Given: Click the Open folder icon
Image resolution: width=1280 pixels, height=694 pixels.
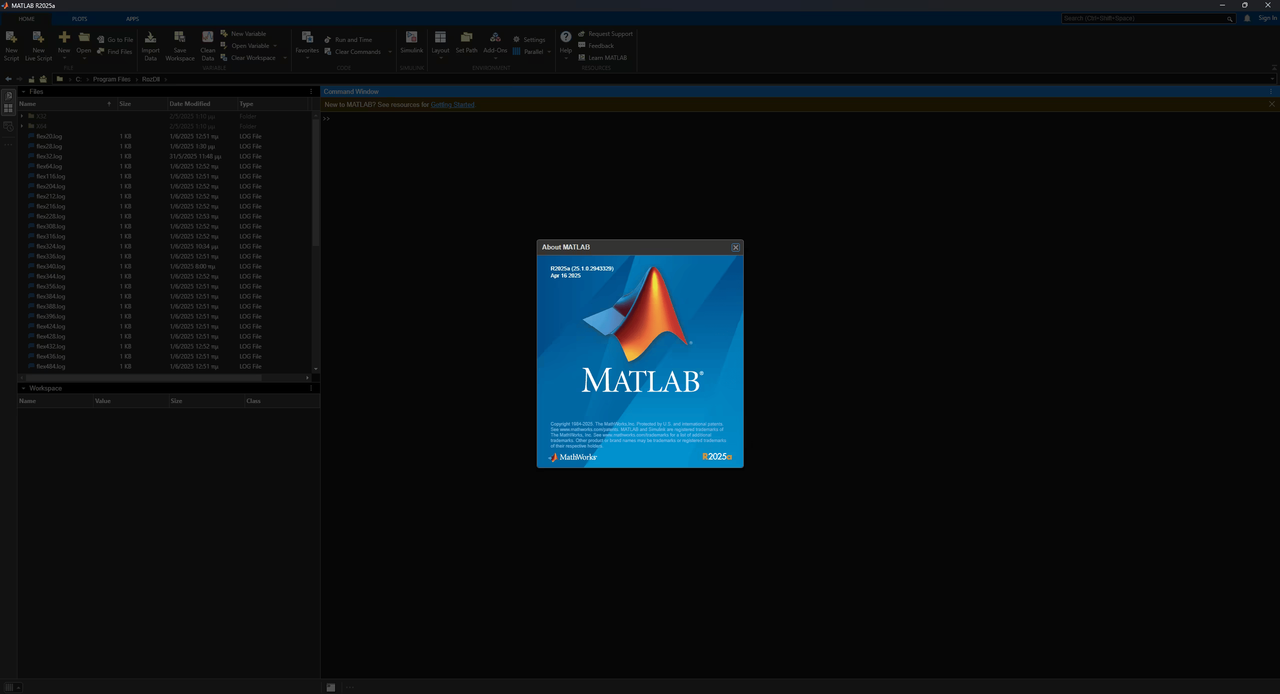Looking at the screenshot, I should [x=84, y=37].
